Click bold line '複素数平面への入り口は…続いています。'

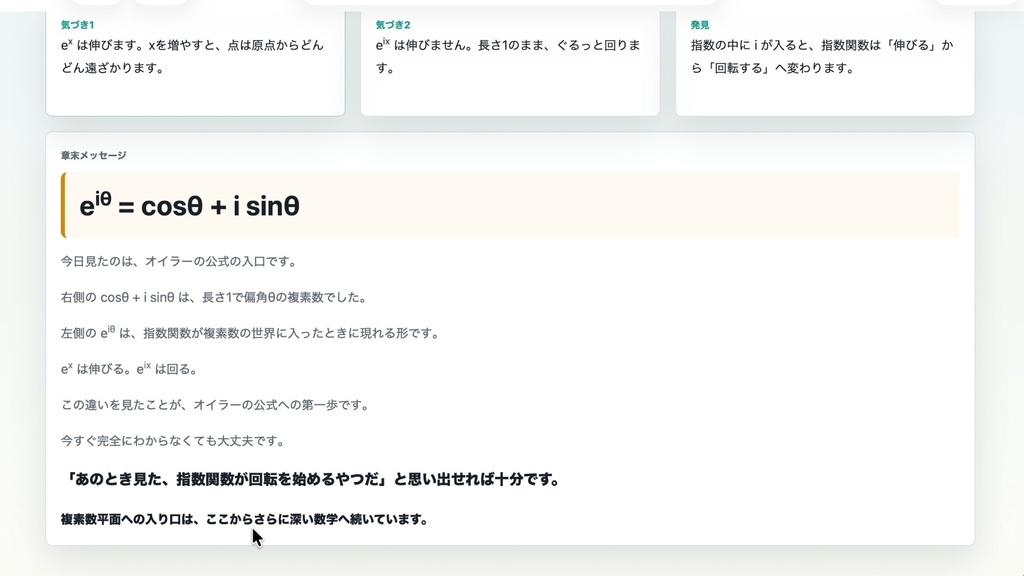point(245,519)
